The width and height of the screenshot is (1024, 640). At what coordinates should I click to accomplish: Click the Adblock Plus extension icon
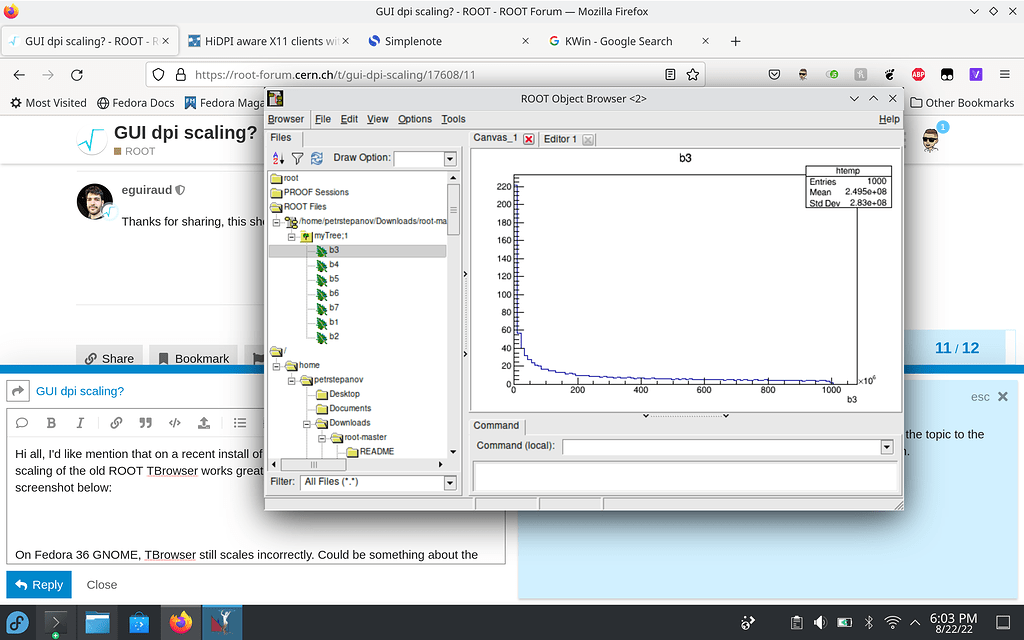tap(918, 74)
